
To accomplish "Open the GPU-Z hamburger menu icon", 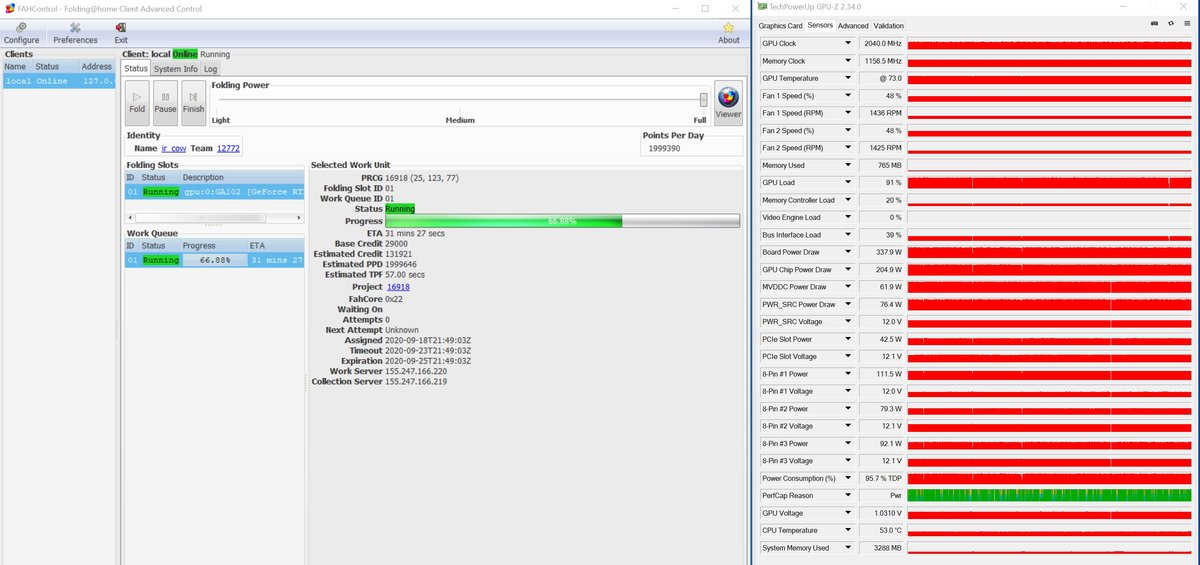I will [x=1185, y=25].
